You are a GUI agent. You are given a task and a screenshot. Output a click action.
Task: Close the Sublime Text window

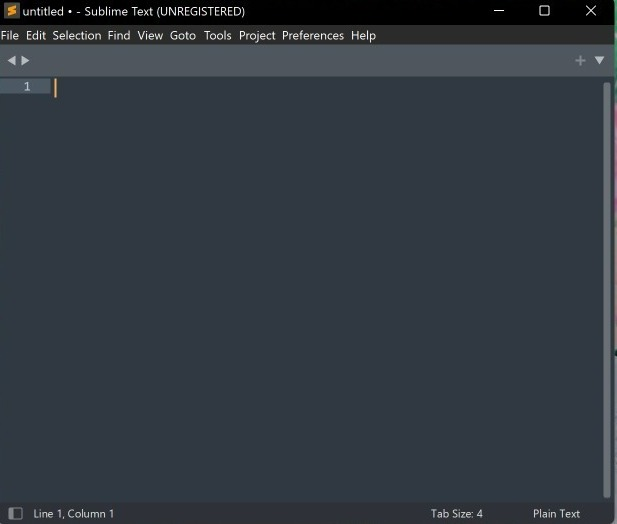[x=591, y=11]
